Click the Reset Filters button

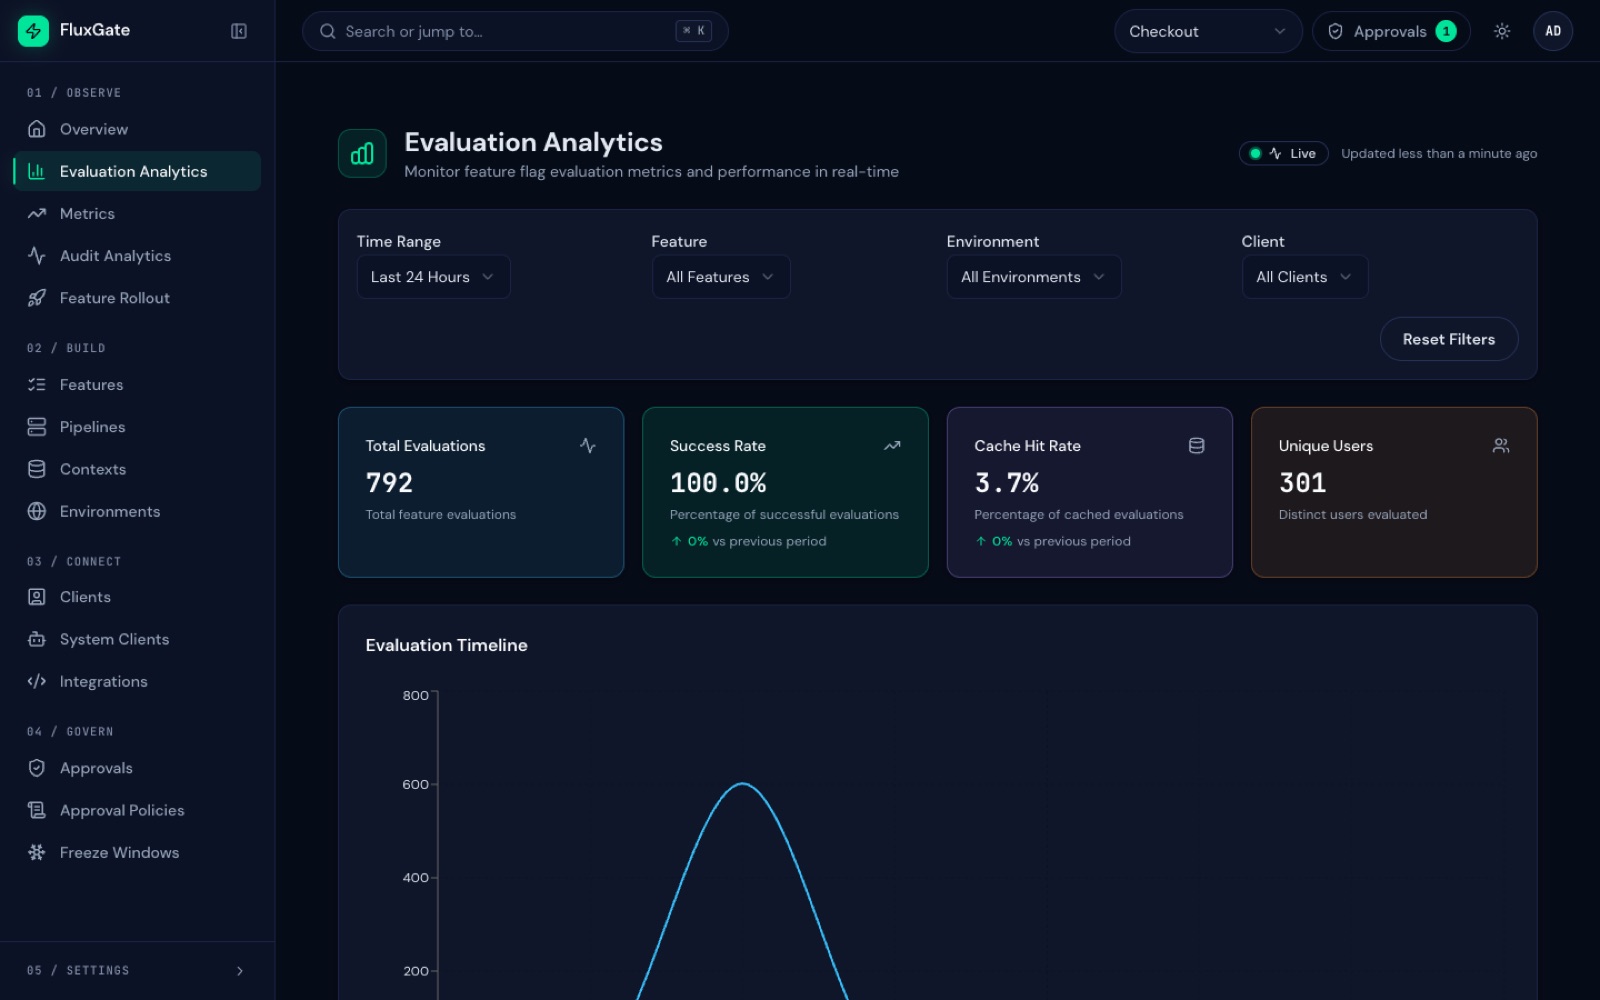point(1449,339)
